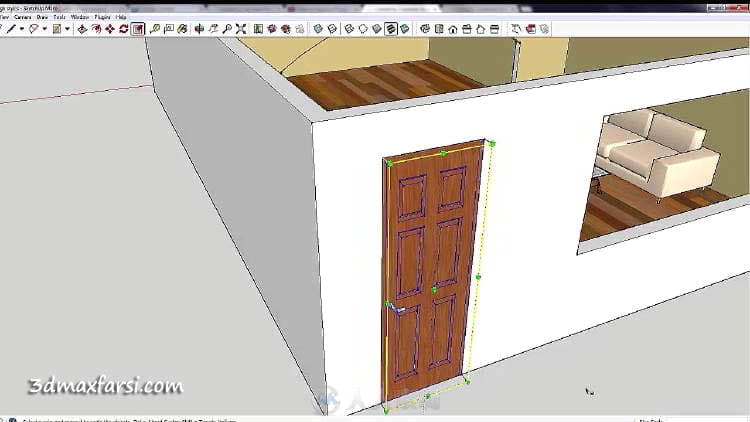Select the Rotate tool

coord(124,29)
